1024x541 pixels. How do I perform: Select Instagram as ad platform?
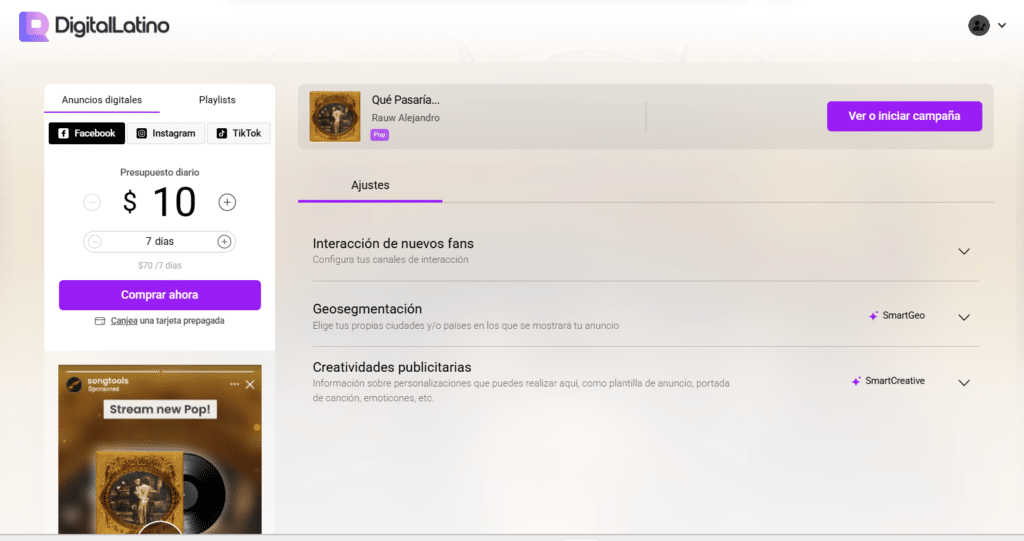click(165, 133)
